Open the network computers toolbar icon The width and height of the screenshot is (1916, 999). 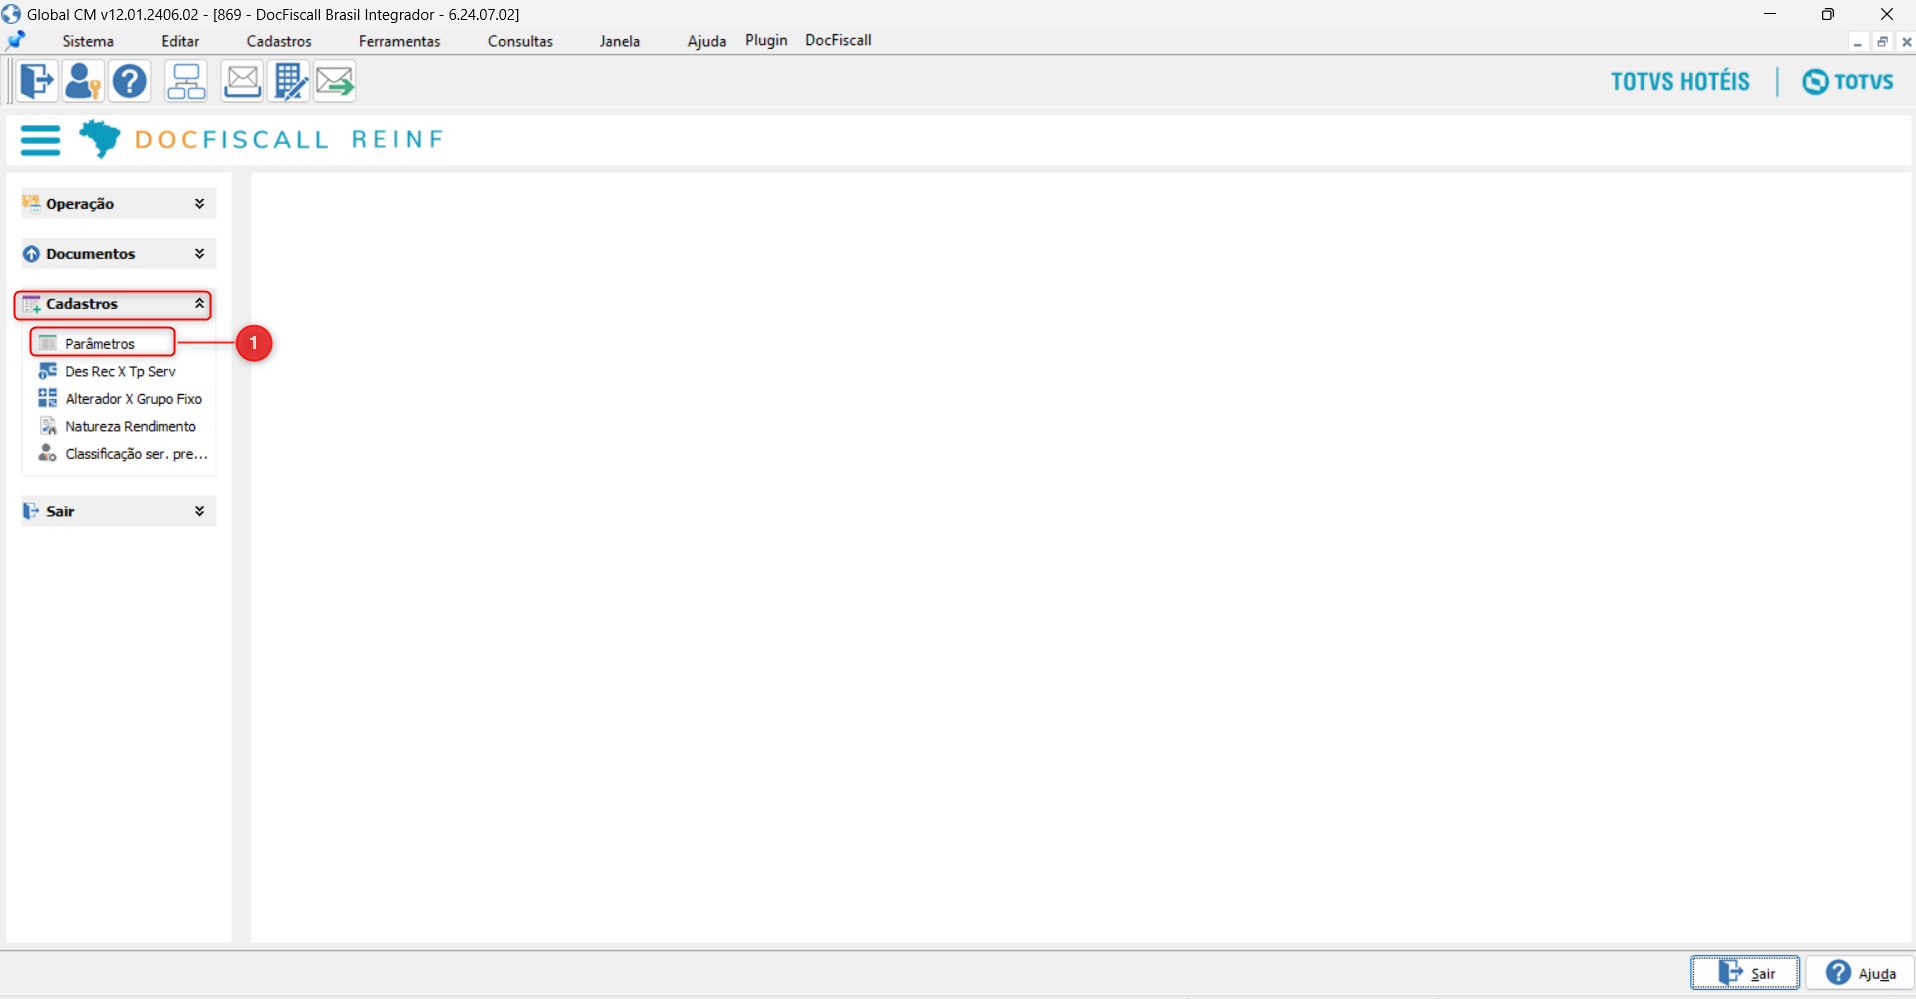pyautogui.click(x=186, y=81)
